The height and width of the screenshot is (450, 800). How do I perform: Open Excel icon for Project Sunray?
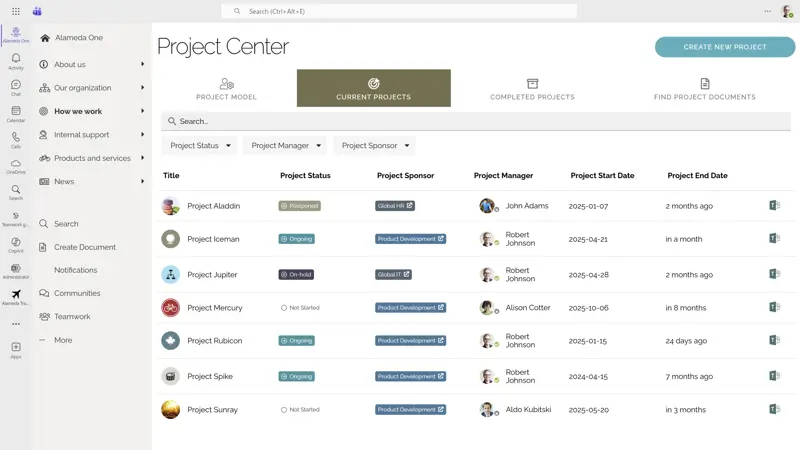[774, 409]
